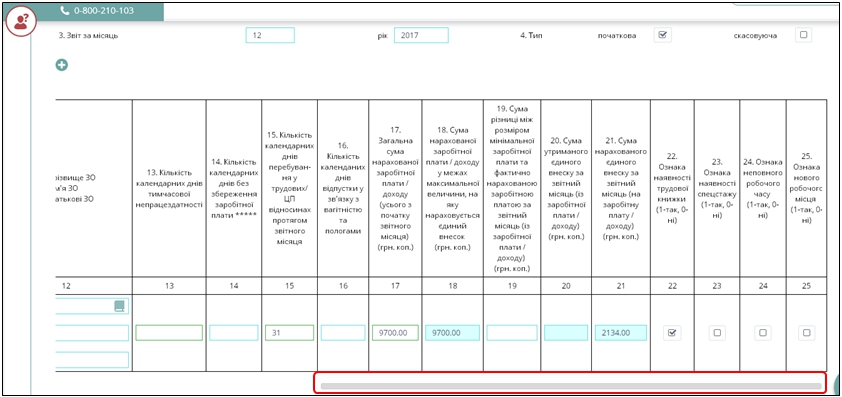Click the empty column 13 input field
Viewport: 842px width, 397px height.
click(169, 333)
